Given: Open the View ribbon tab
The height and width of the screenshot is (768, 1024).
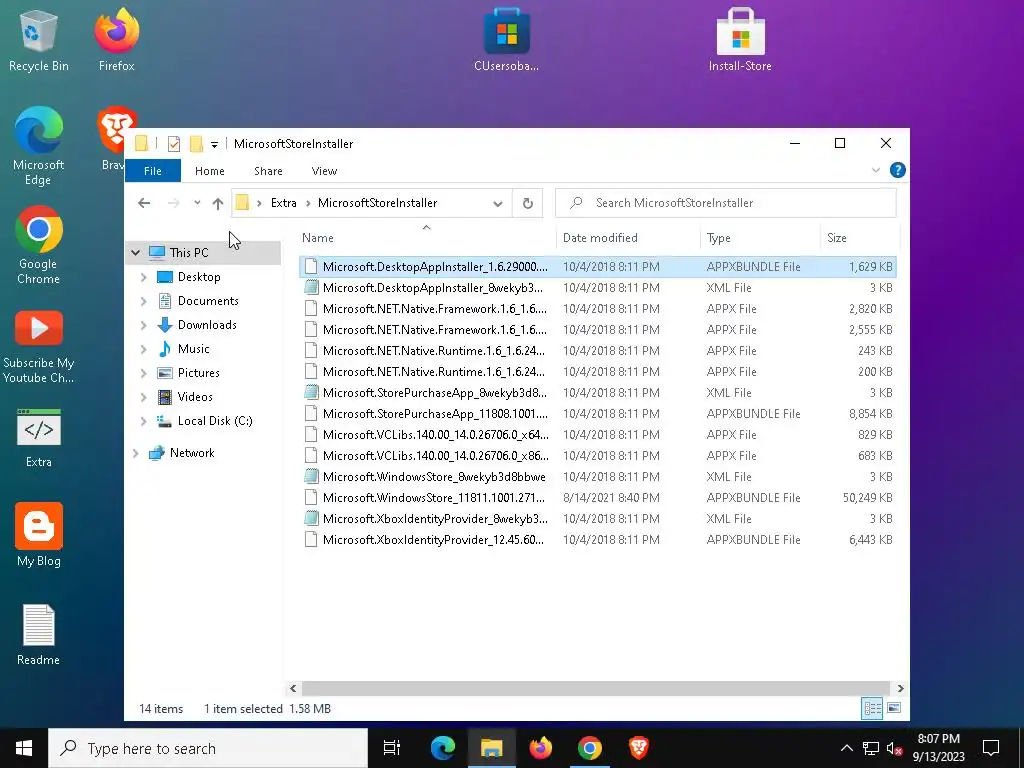Looking at the screenshot, I should click(x=324, y=171).
